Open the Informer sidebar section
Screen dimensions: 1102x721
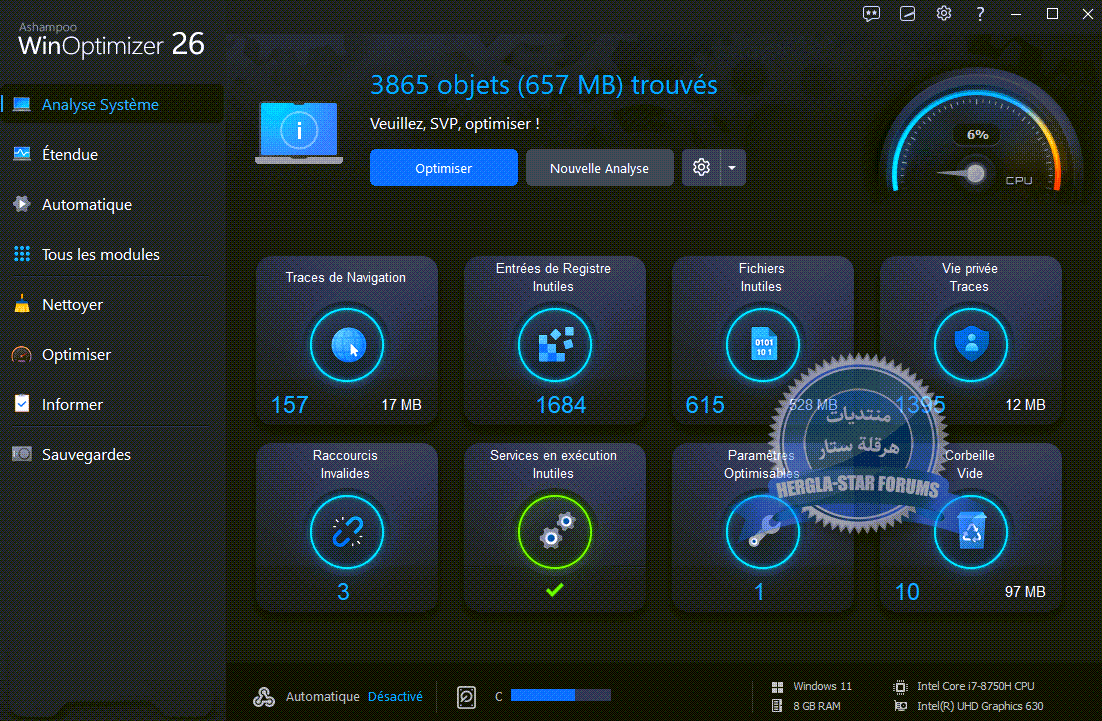tap(112, 404)
